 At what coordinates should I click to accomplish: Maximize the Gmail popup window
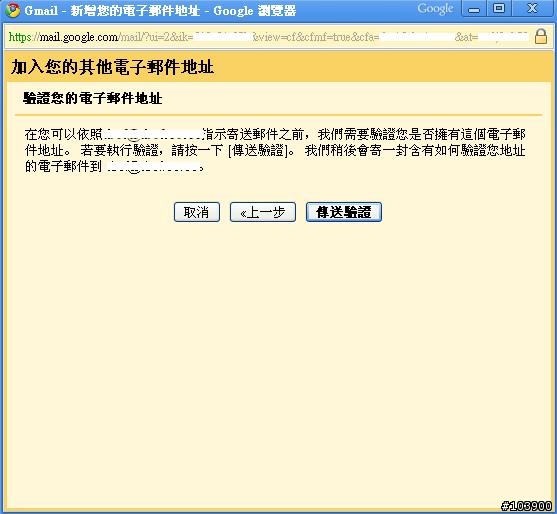499,9
